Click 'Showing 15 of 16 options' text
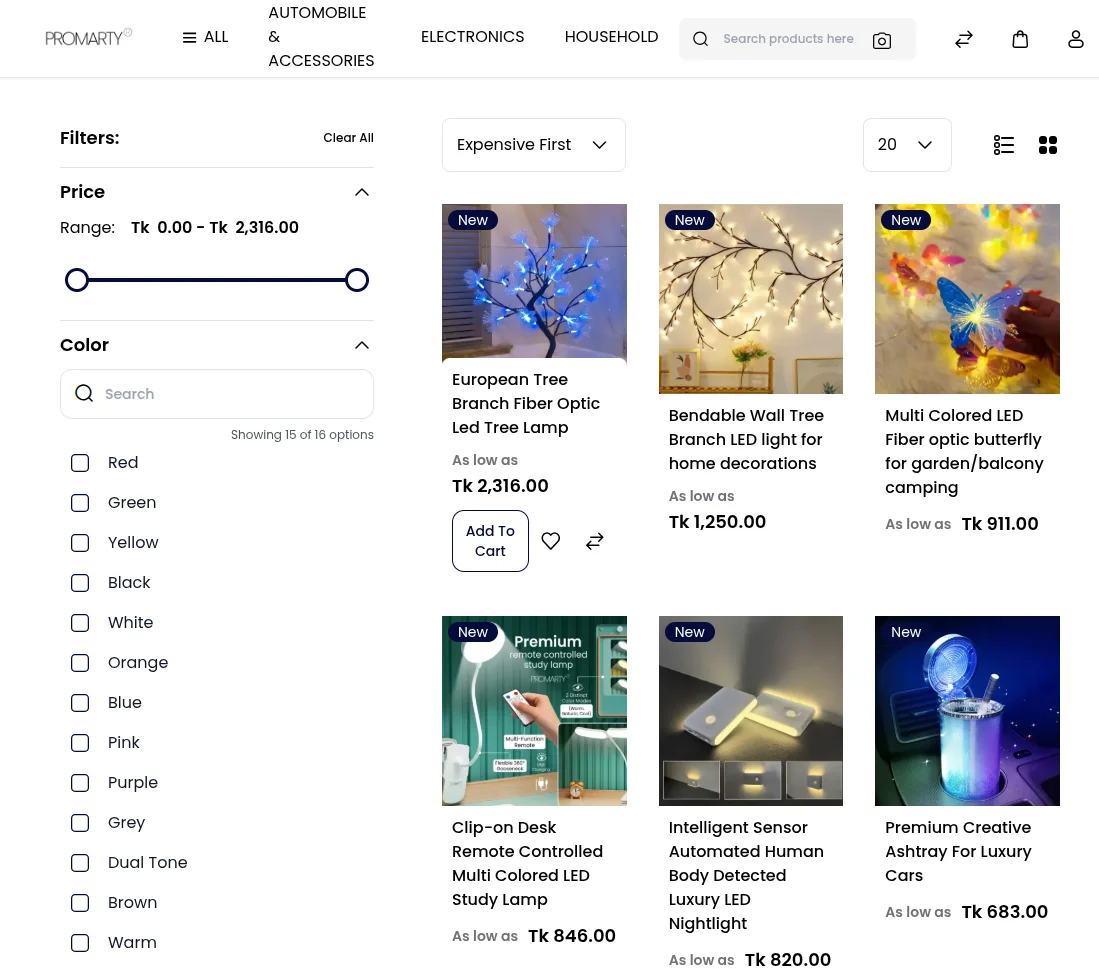Viewport: 1099px width, 969px height. (302, 435)
